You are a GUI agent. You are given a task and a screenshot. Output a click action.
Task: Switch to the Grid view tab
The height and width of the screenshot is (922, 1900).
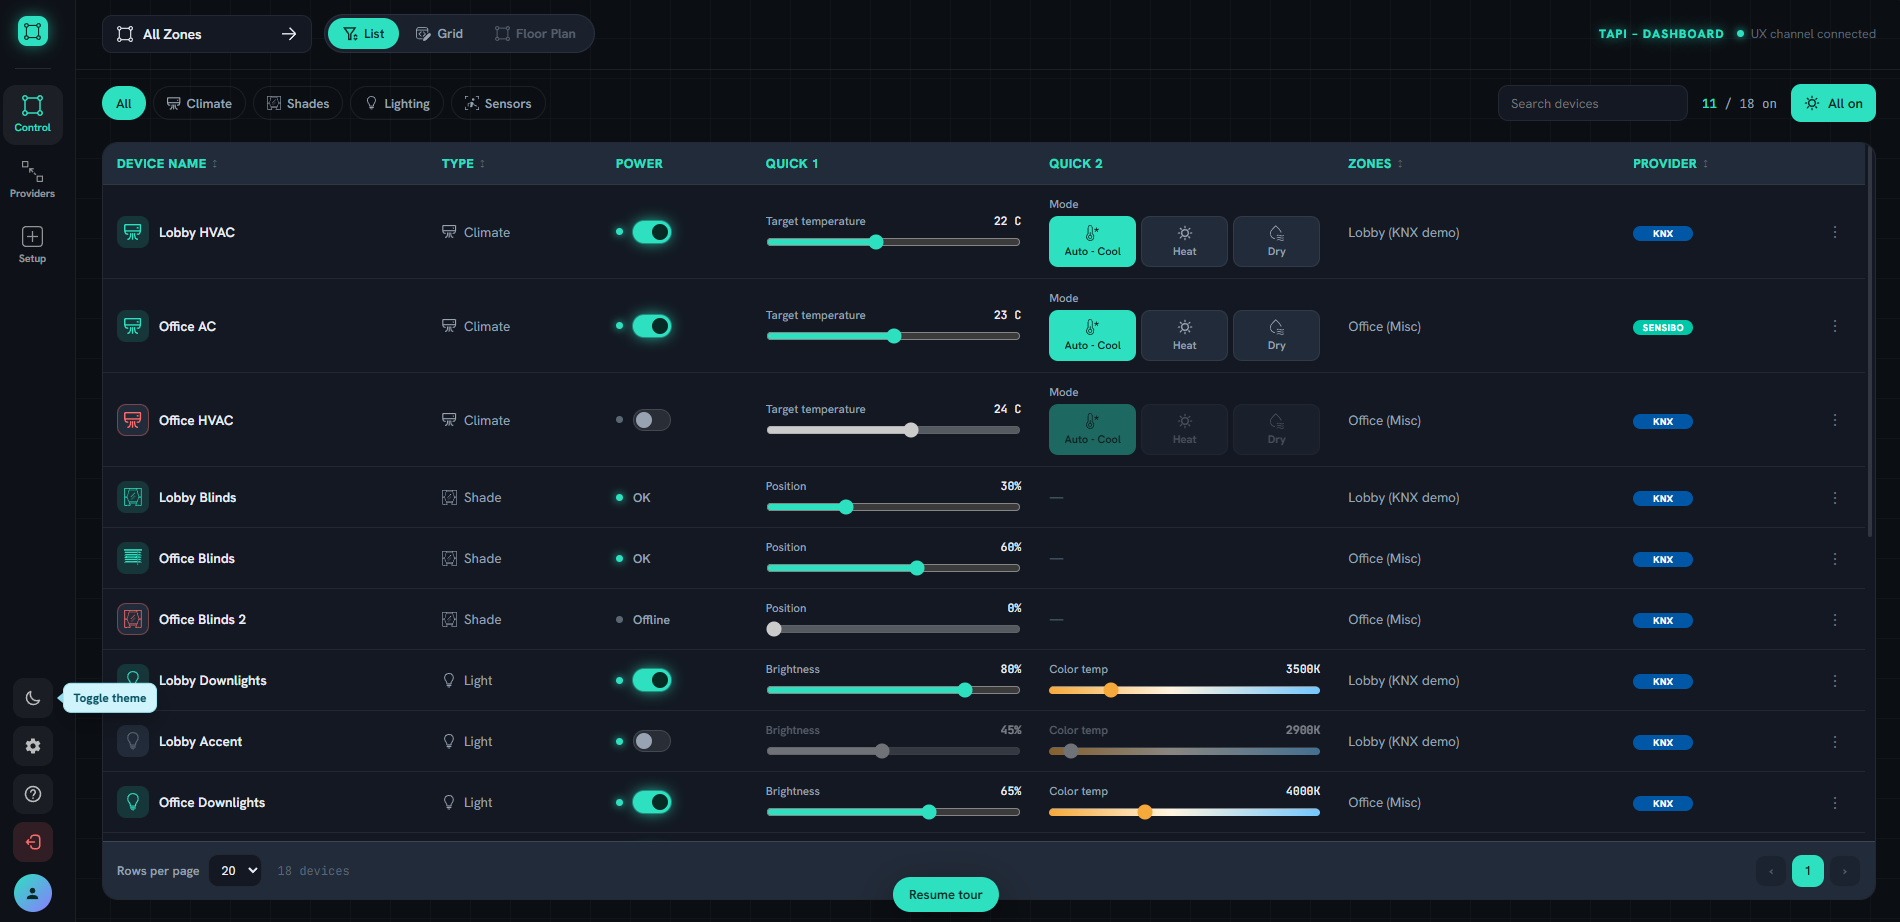click(x=440, y=34)
